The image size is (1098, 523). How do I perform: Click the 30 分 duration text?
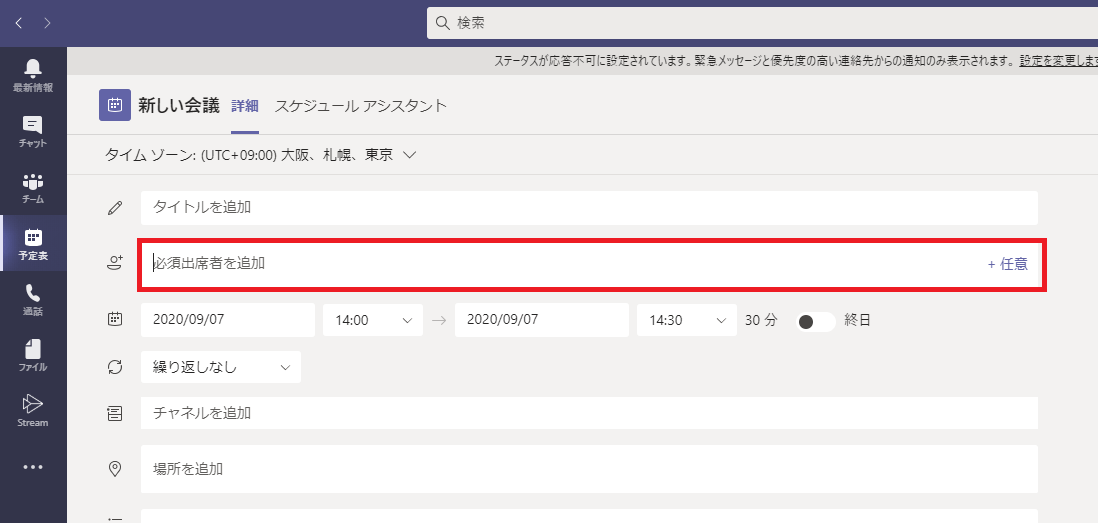(x=761, y=321)
